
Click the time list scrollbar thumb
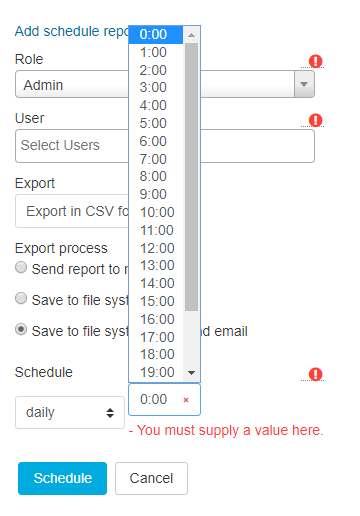[191, 177]
